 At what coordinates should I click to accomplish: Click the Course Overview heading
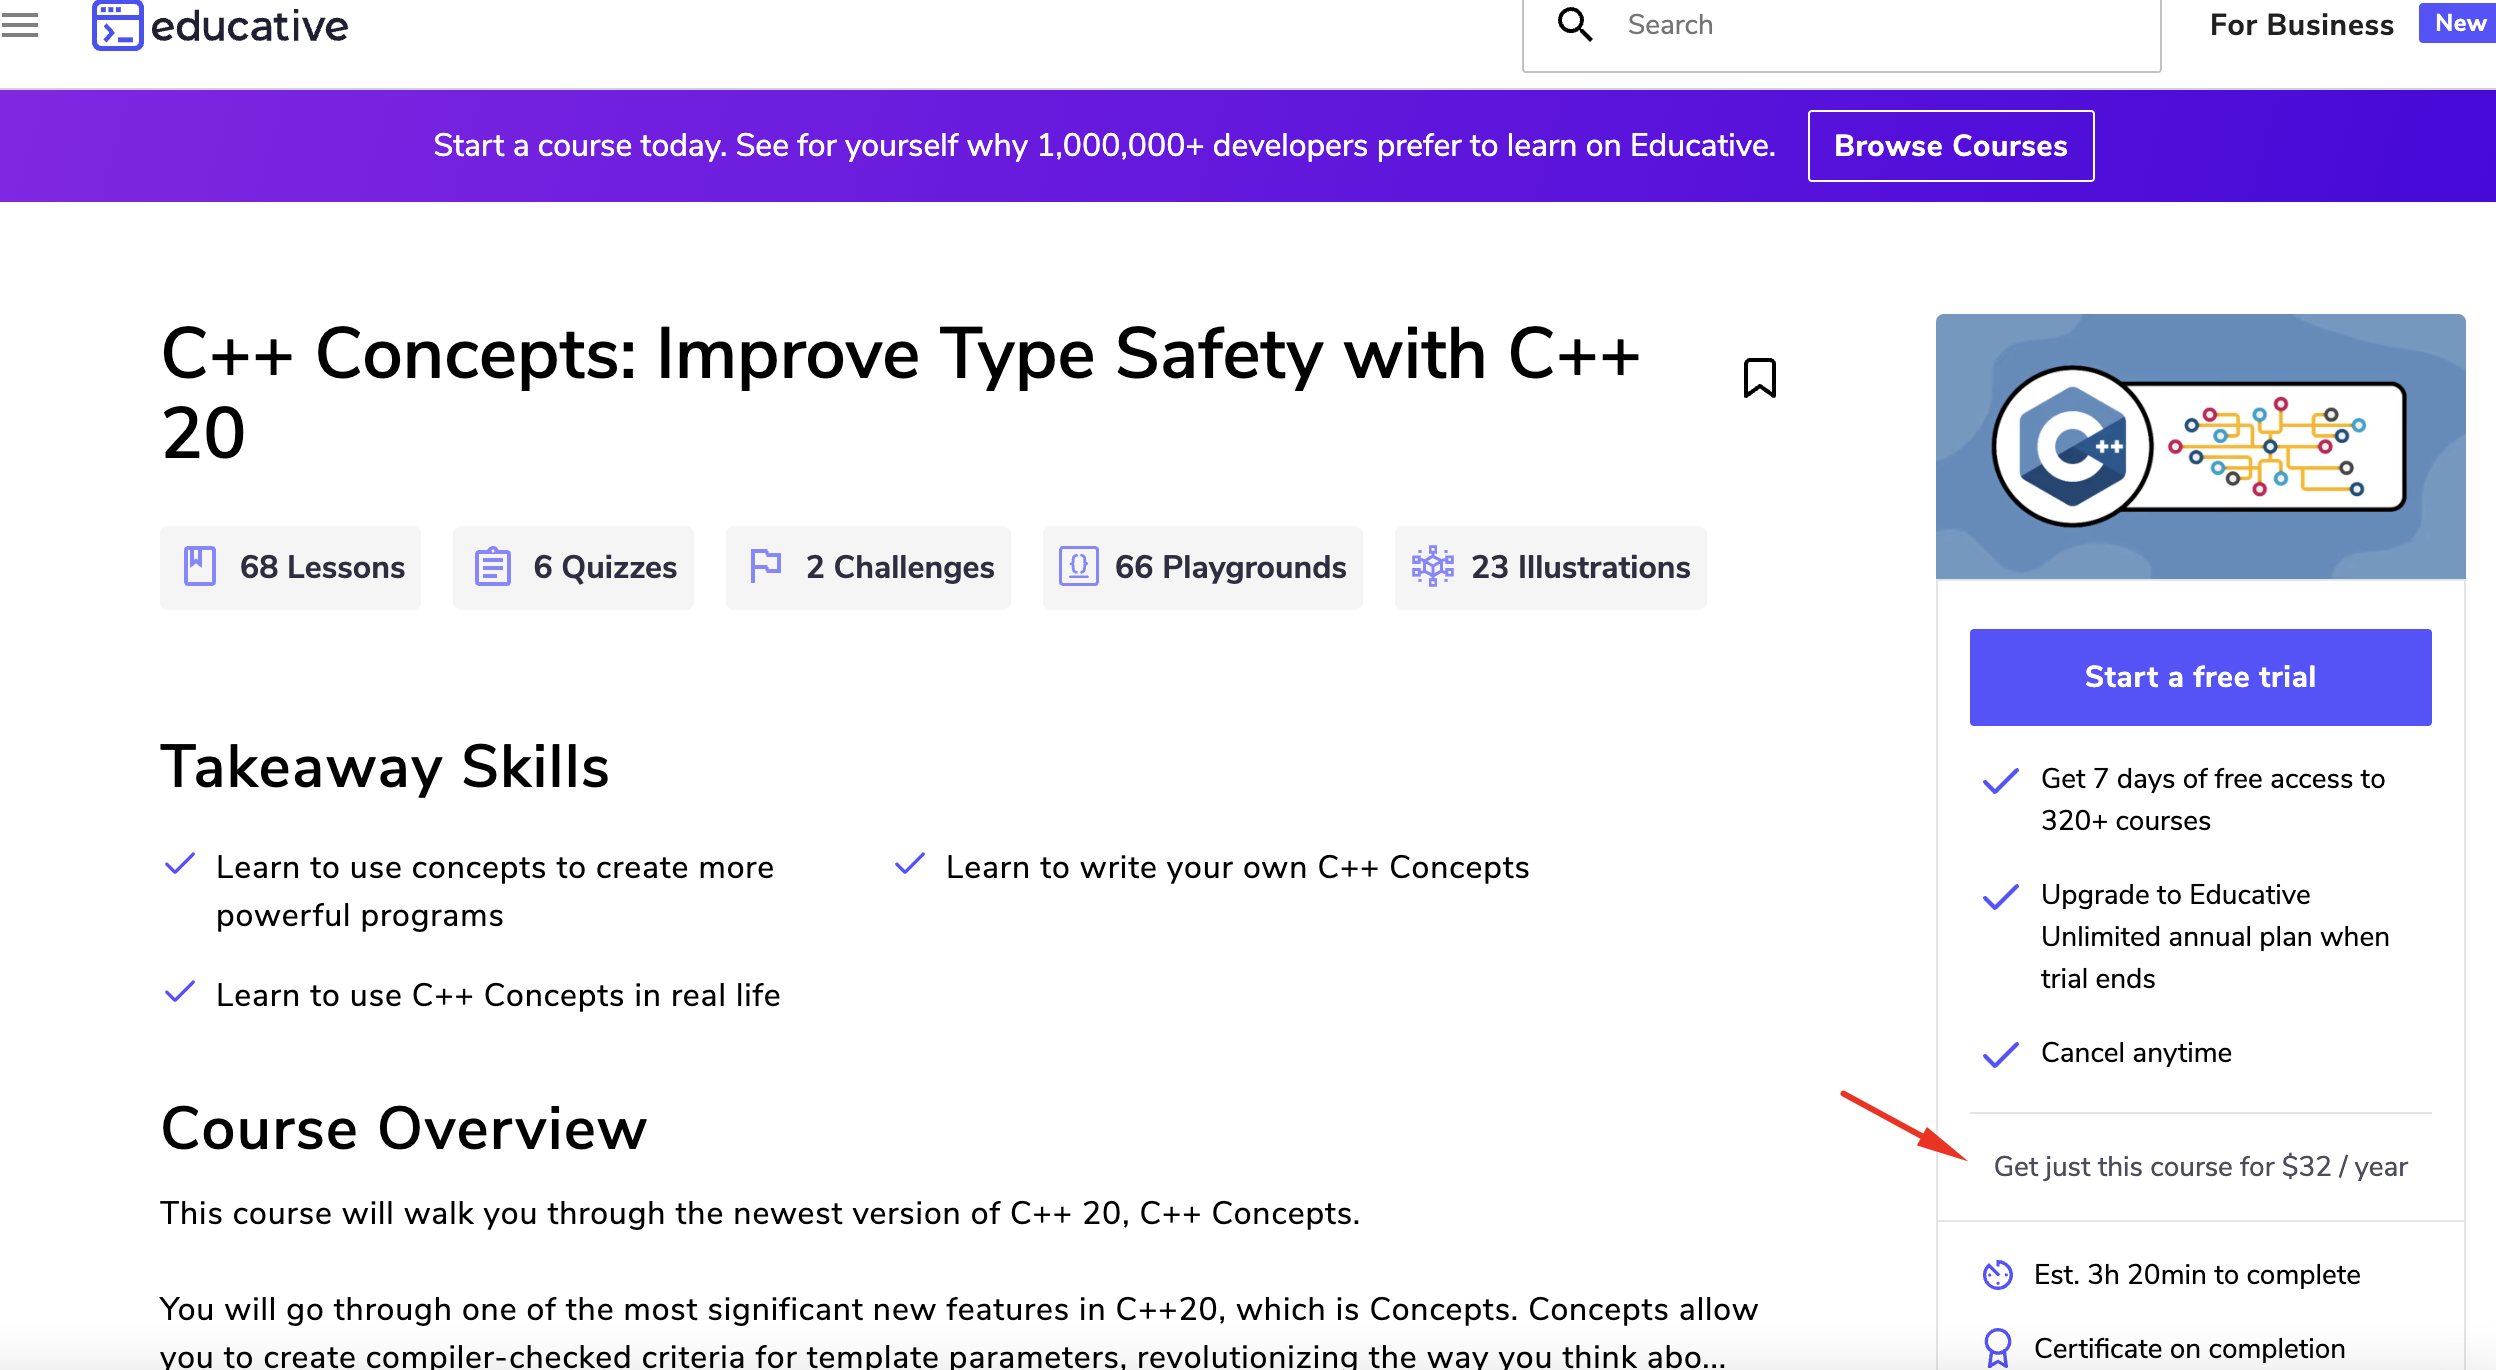[404, 1129]
